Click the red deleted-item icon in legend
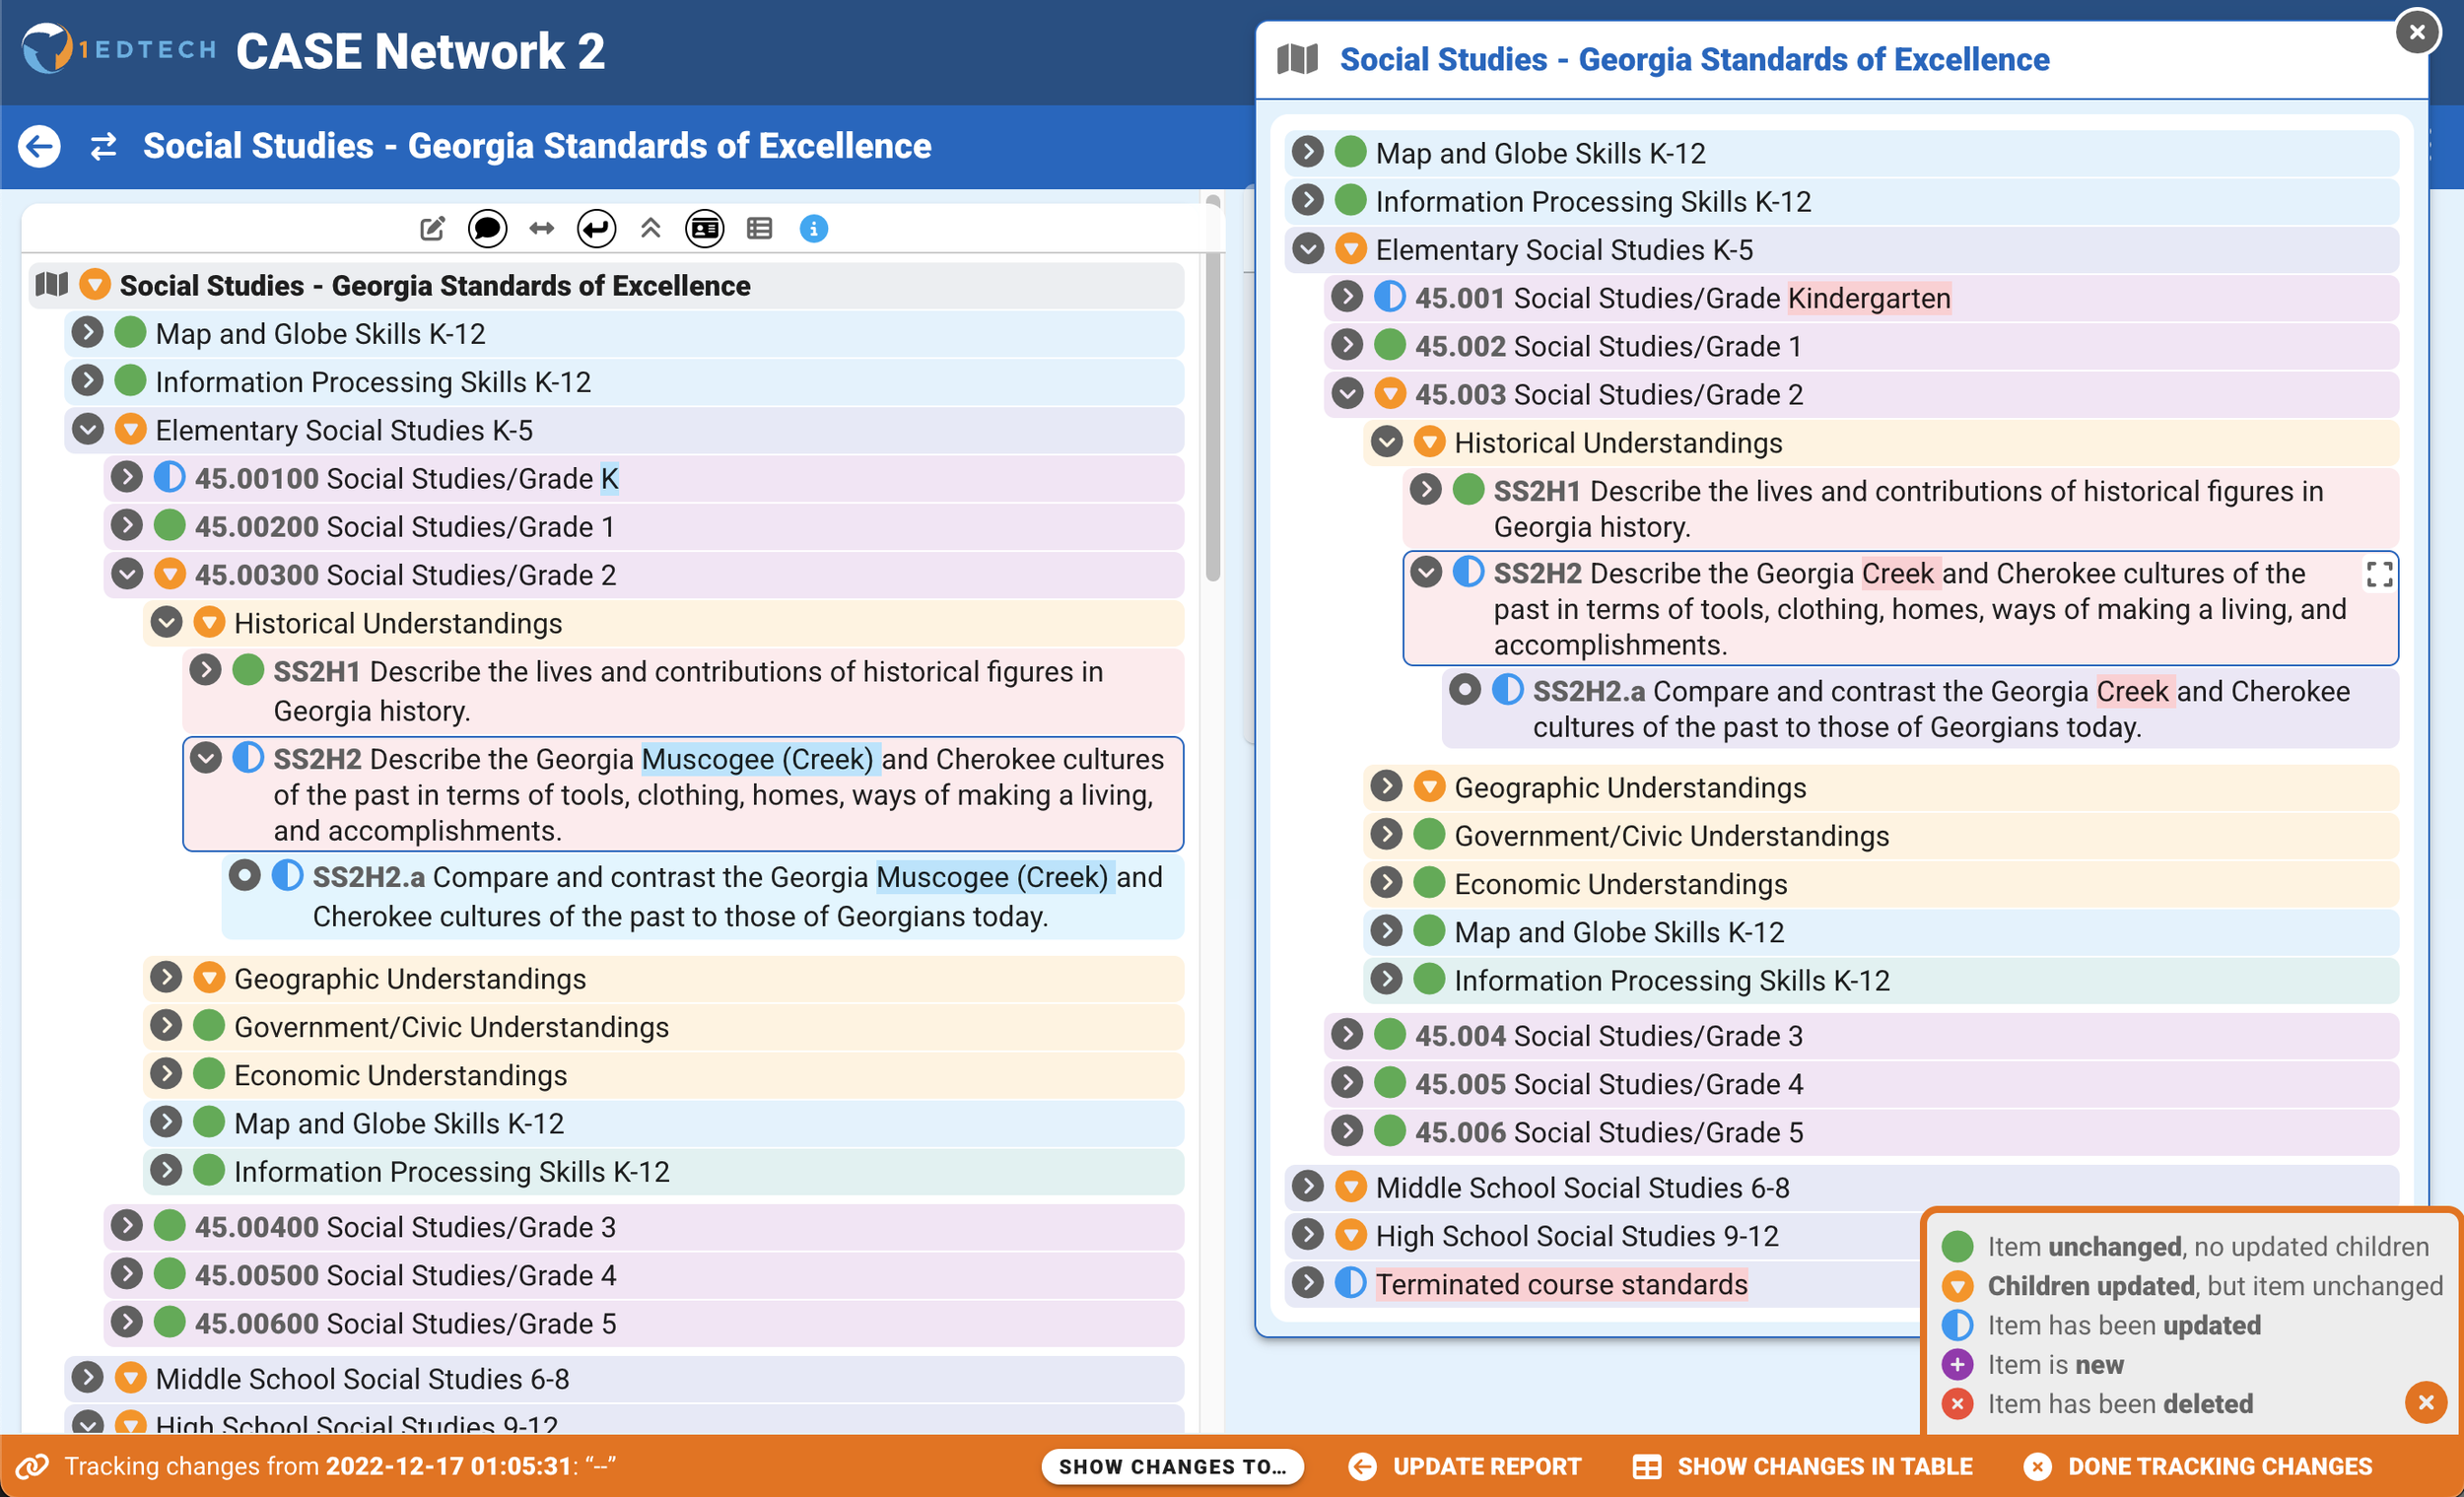 (x=1957, y=1403)
